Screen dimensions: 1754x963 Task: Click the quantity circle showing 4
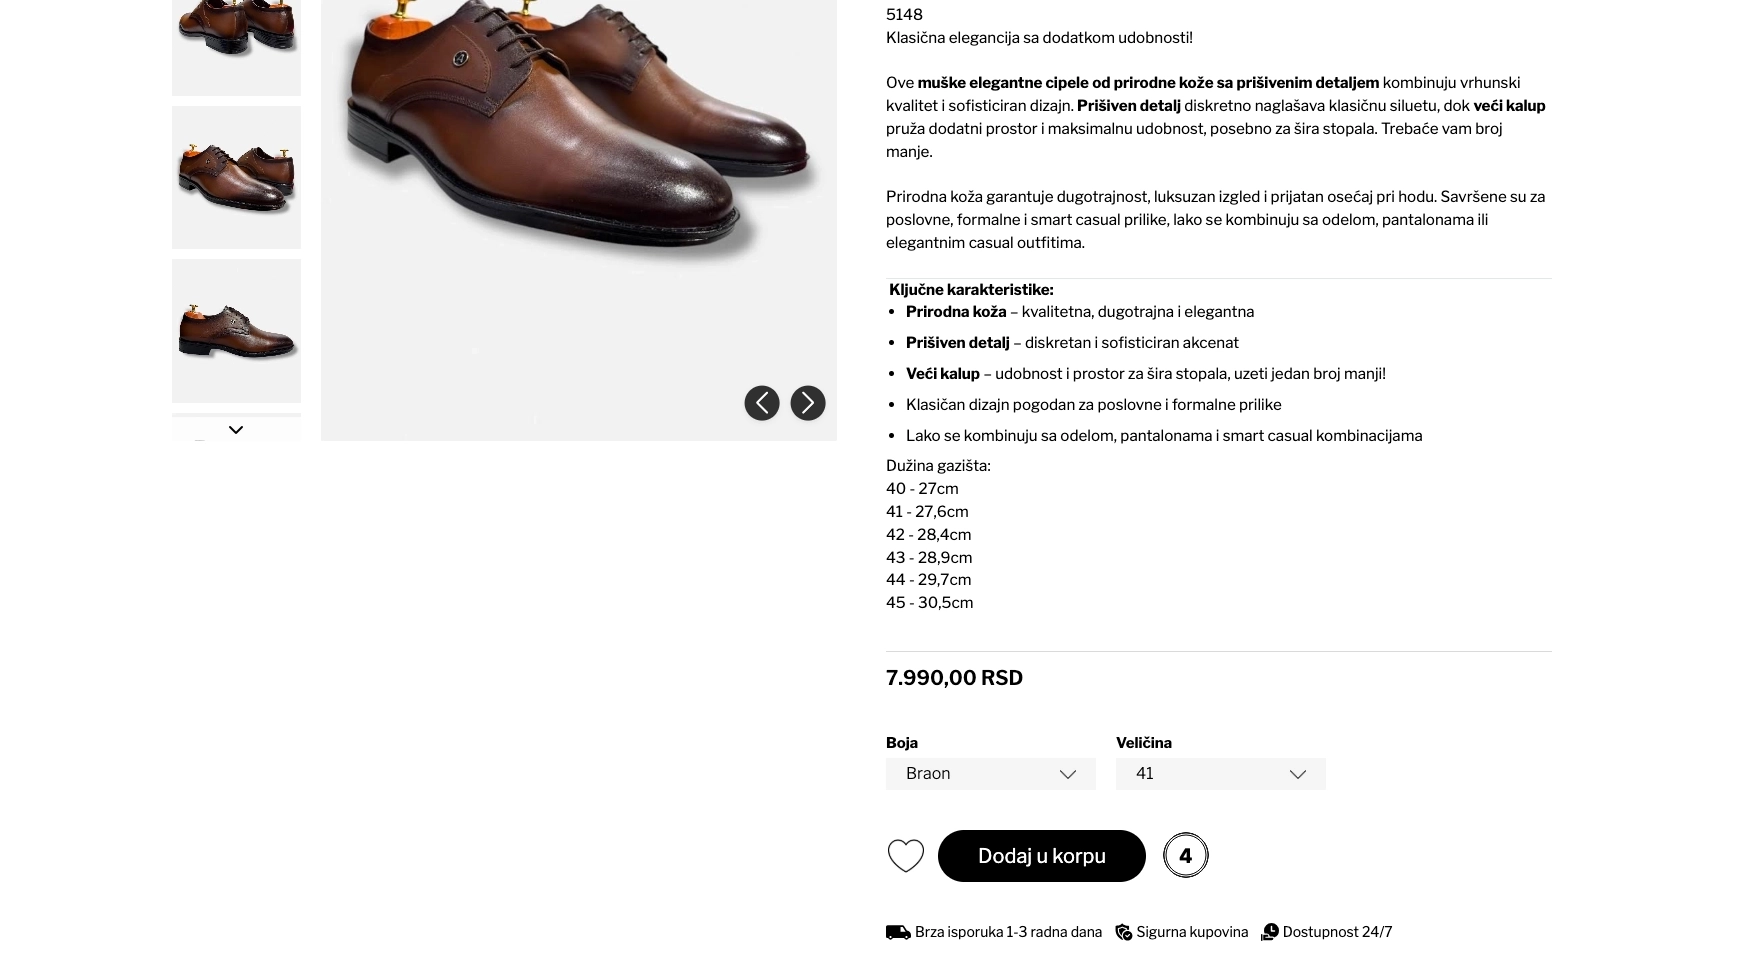[x=1185, y=856]
